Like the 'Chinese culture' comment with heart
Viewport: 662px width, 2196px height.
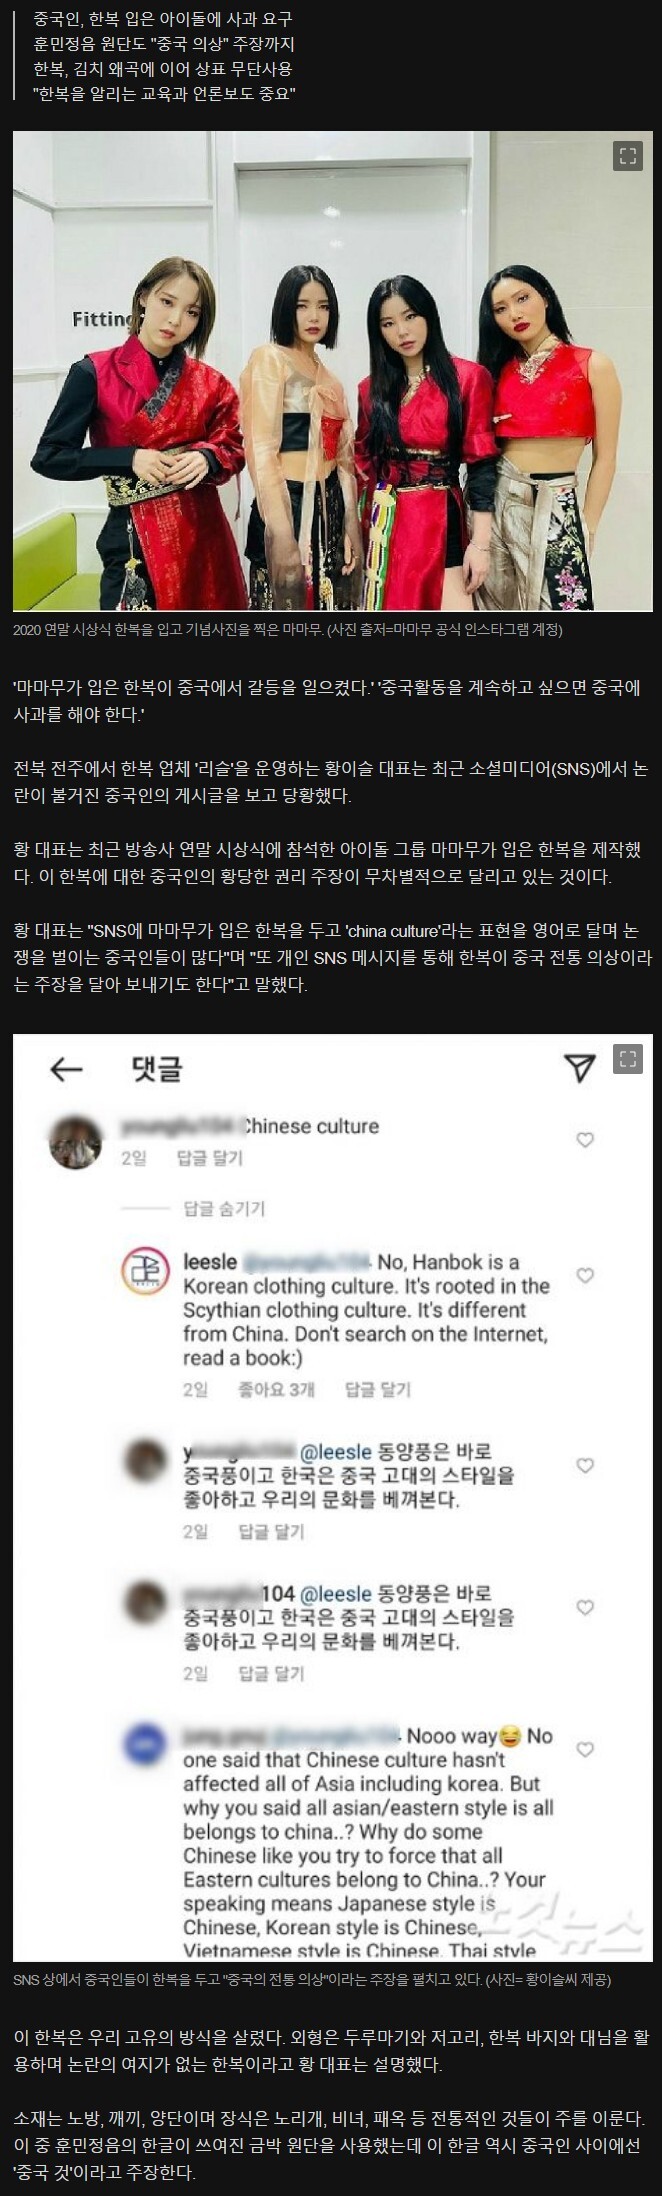[585, 1139]
